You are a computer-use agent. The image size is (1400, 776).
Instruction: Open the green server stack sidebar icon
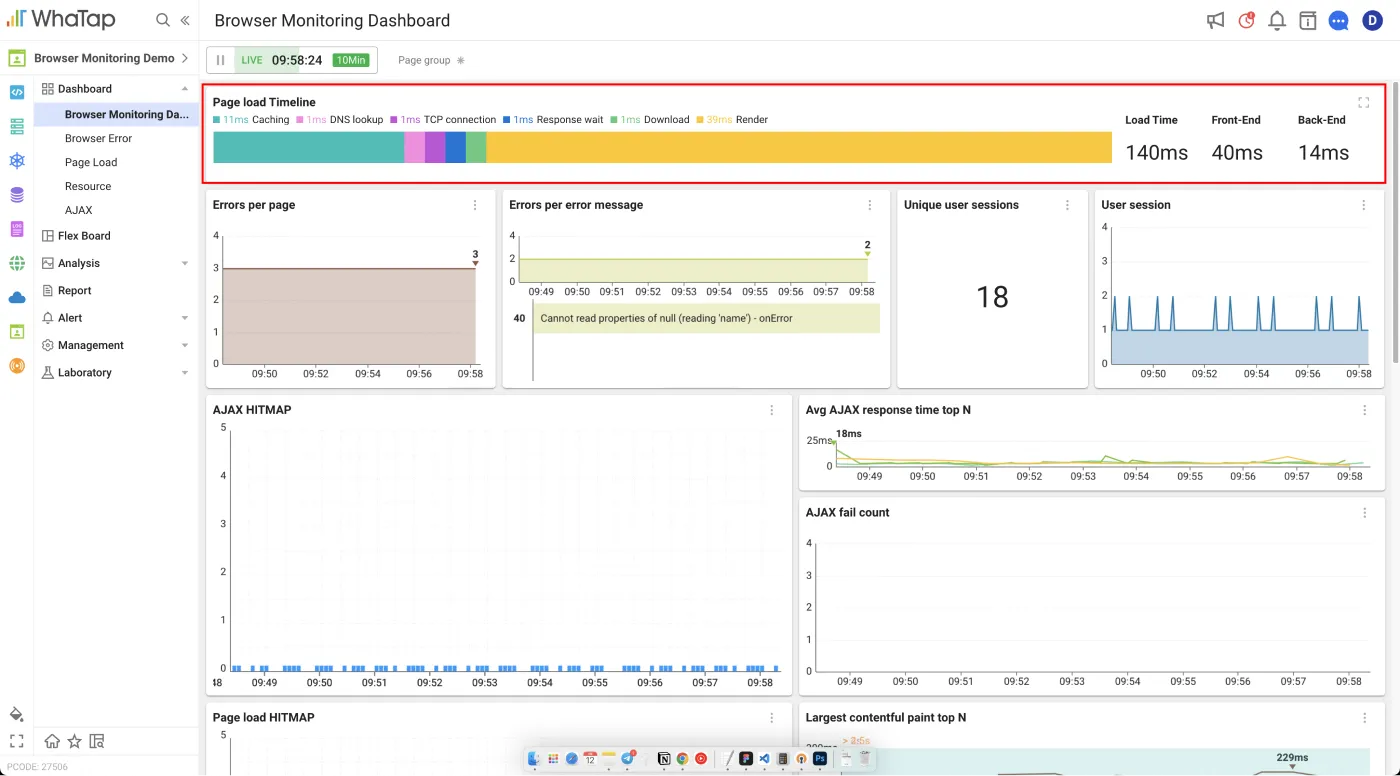tap(16, 126)
